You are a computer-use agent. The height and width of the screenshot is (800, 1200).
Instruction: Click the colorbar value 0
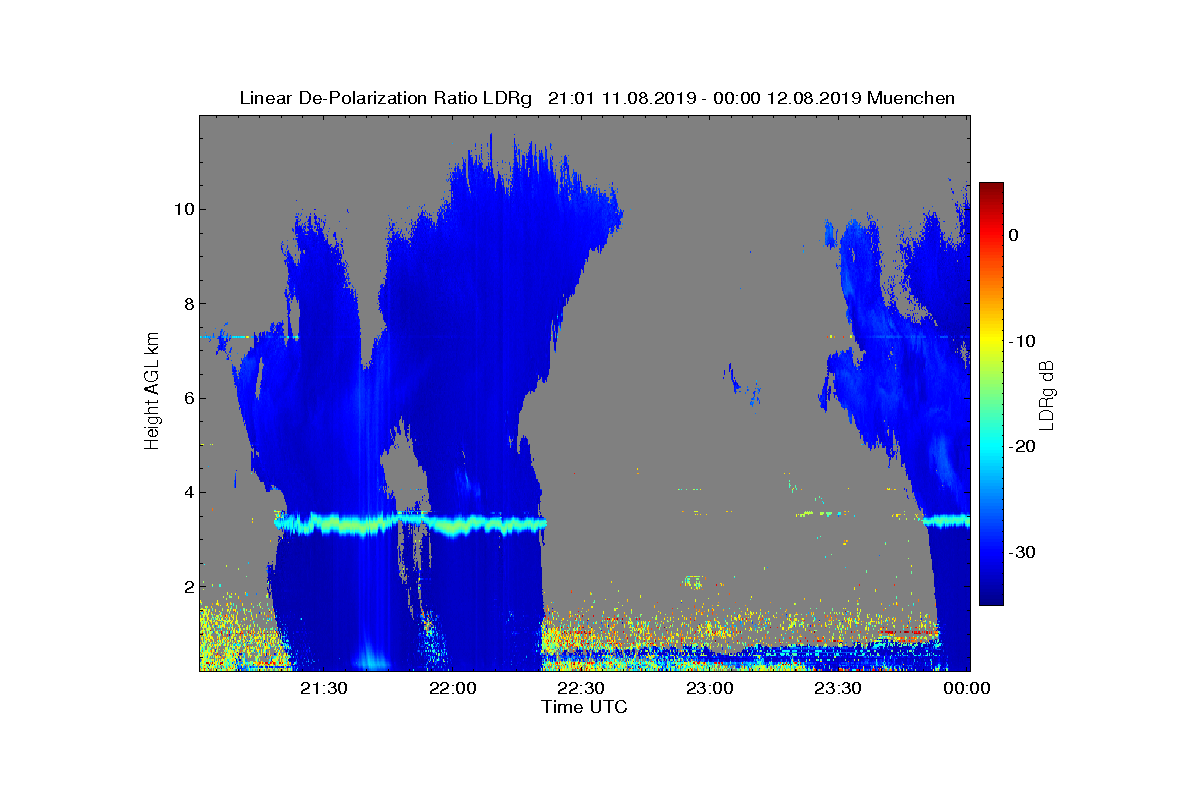(1013, 235)
